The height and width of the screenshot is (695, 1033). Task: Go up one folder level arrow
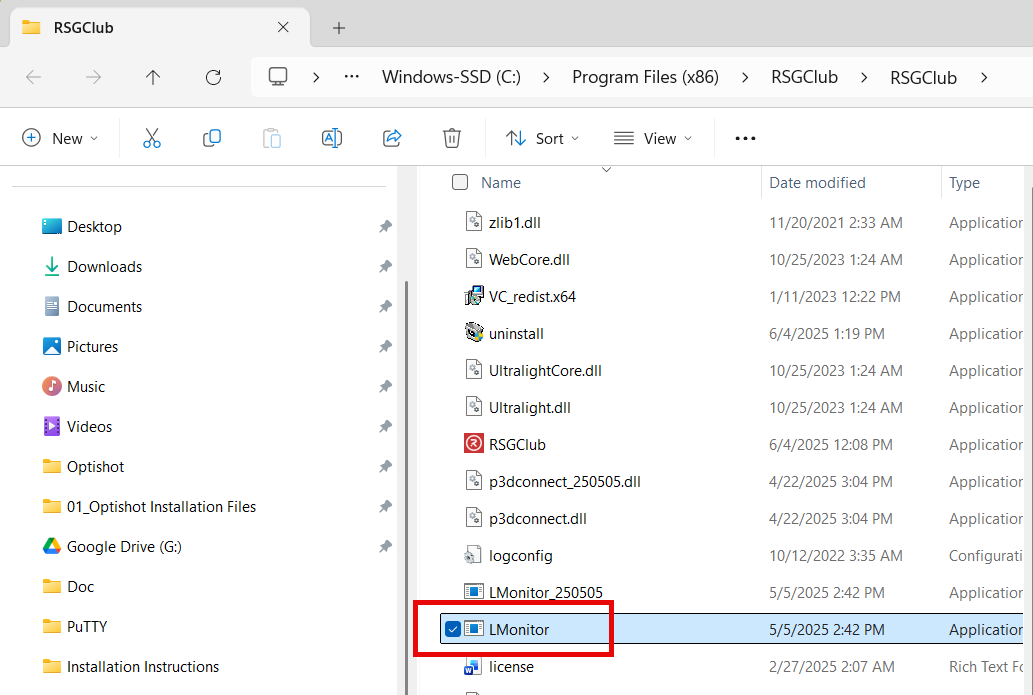coord(153,78)
